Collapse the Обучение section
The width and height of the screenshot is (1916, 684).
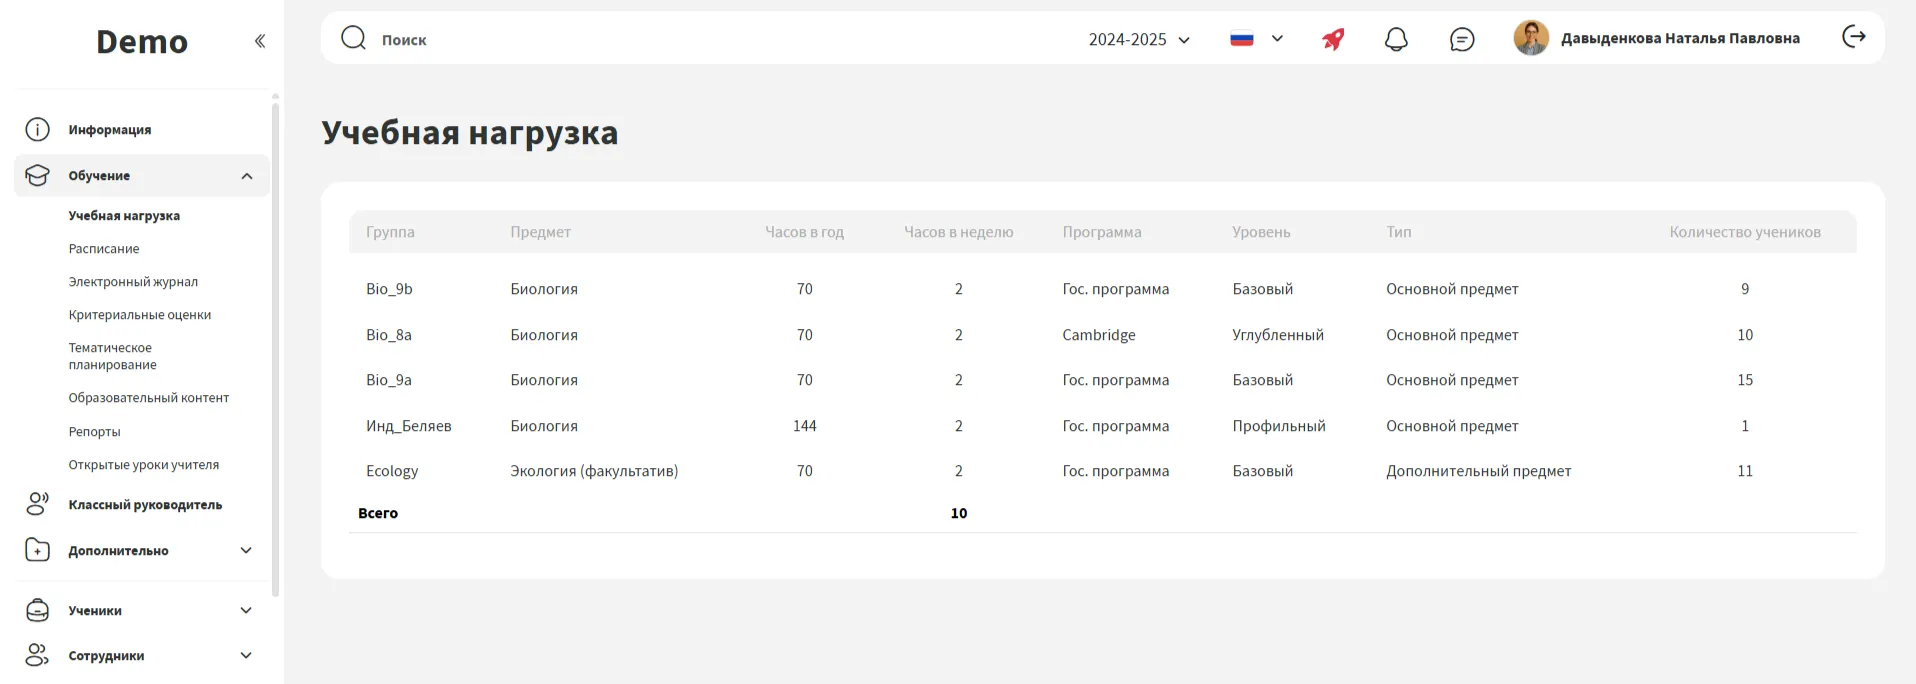pos(246,176)
